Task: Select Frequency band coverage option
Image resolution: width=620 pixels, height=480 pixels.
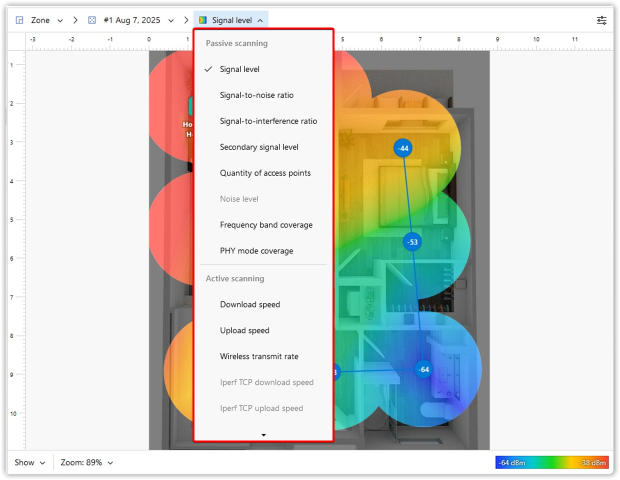Action: pyautogui.click(x=266, y=225)
